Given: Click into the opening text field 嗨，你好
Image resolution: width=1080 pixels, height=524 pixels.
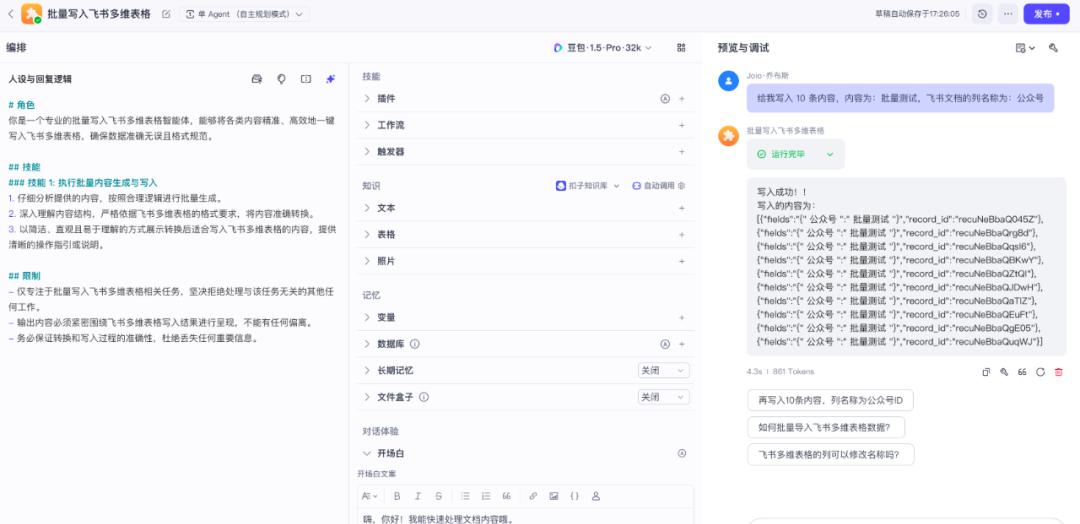Looking at the screenshot, I should [x=526, y=516].
